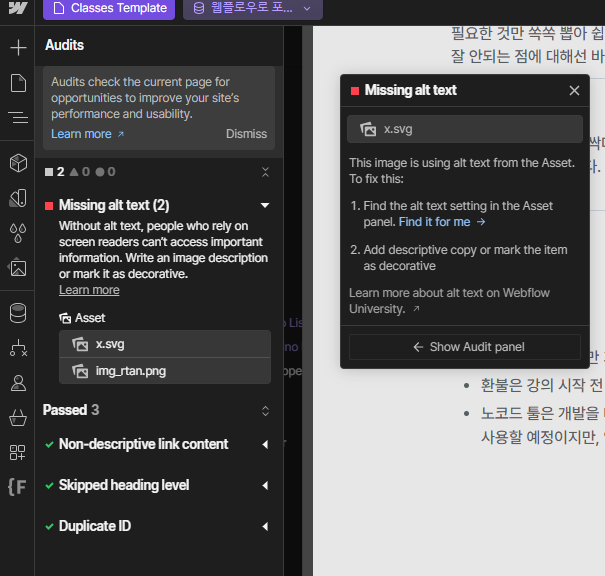
Task: Open the Variables panel icon
Action: (18, 198)
